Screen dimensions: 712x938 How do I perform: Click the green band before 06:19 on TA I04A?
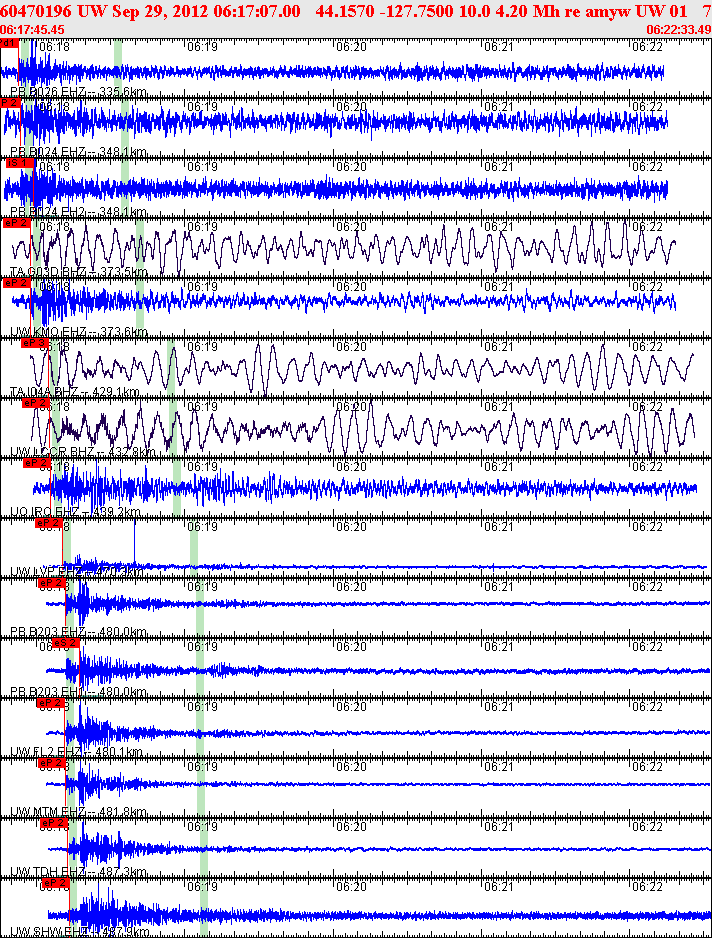click(171, 367)
